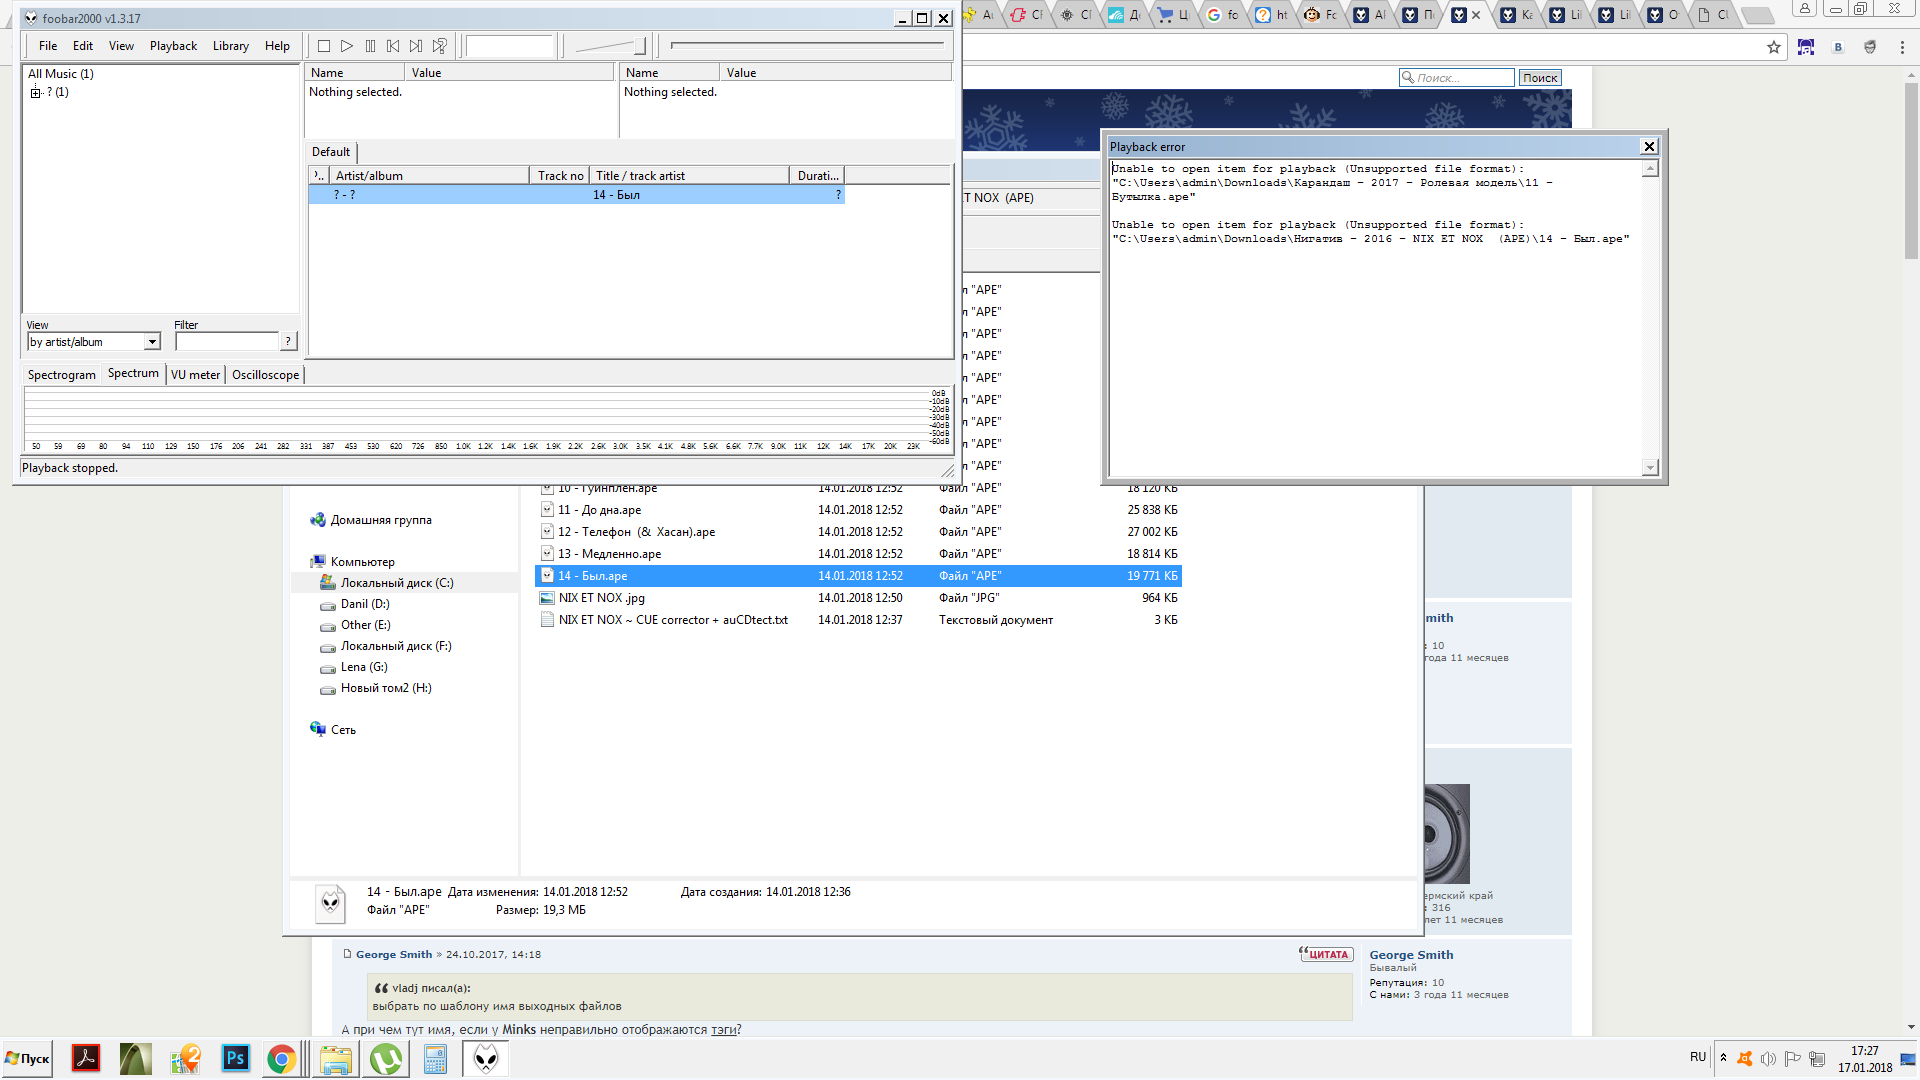Skip to the next track

pos(416,46)
